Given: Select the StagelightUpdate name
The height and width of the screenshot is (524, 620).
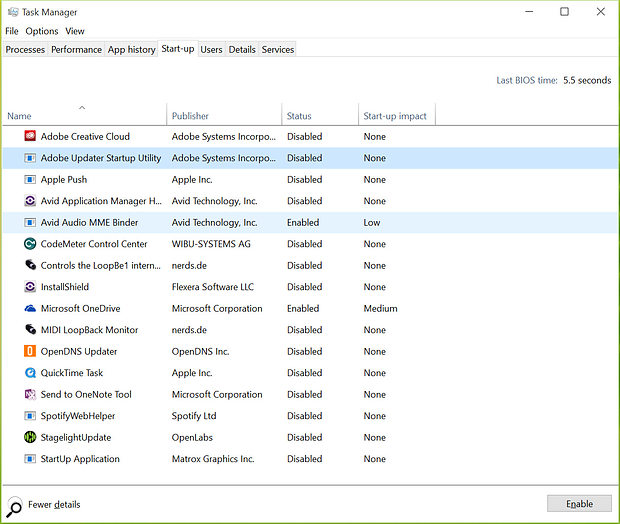Looking at the screenshot, I should coord(76,437).
